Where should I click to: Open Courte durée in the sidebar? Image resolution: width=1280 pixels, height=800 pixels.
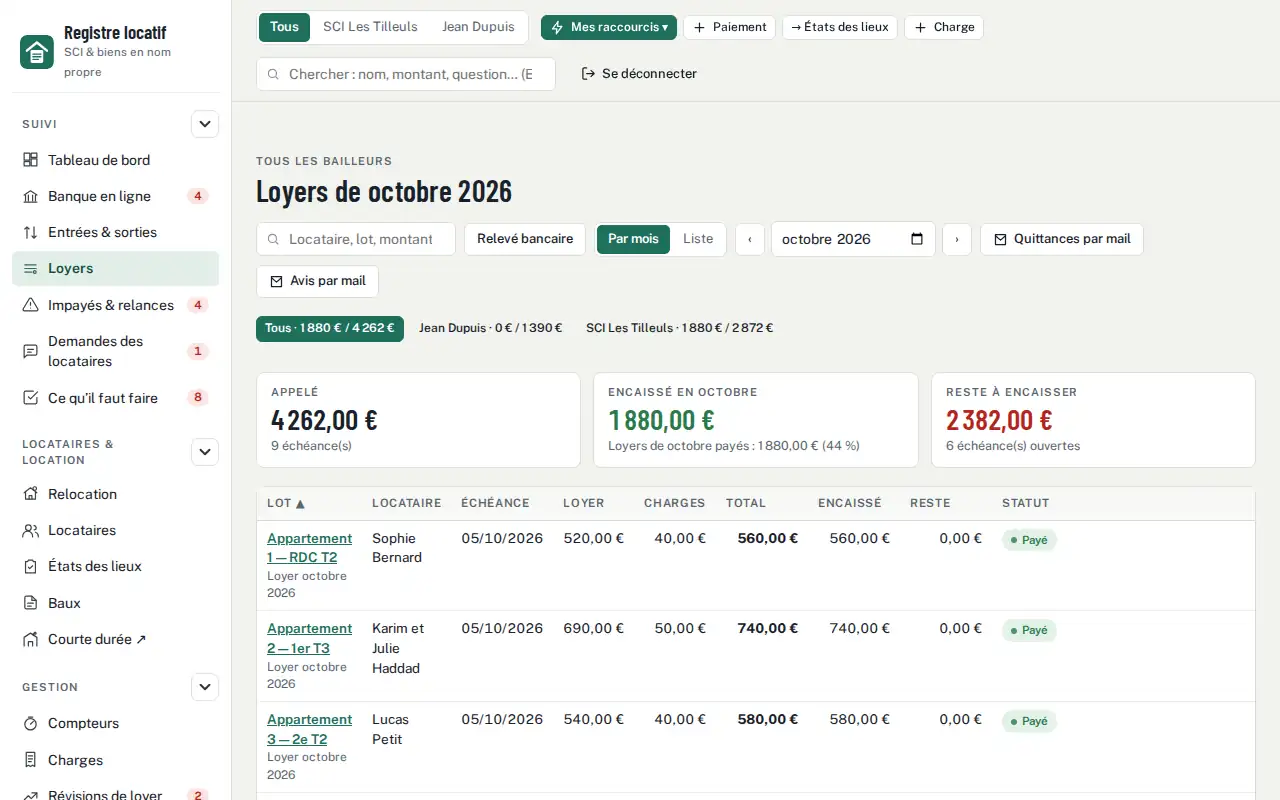pos(115,639)
